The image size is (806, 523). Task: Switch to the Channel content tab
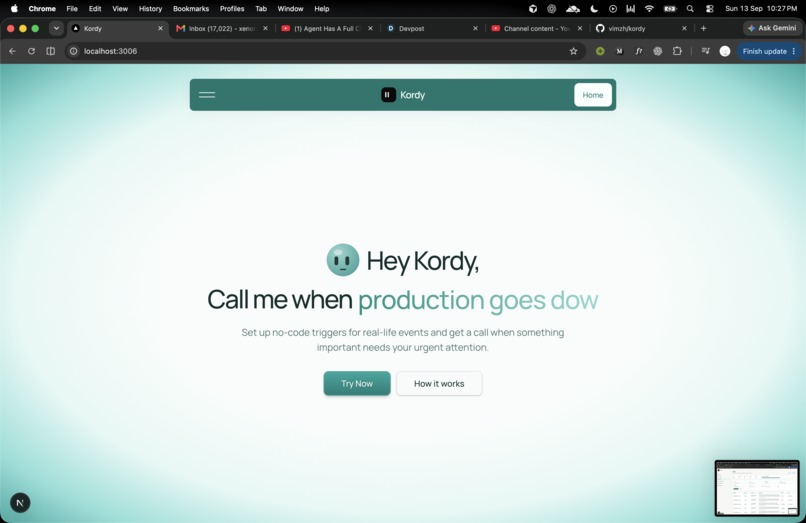point(537,28)
